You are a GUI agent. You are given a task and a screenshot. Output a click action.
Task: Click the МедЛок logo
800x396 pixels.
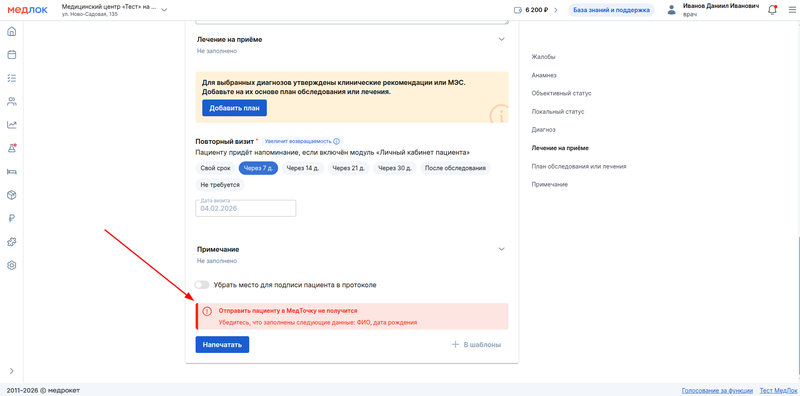pyautogui.click(x=28, y=10)
